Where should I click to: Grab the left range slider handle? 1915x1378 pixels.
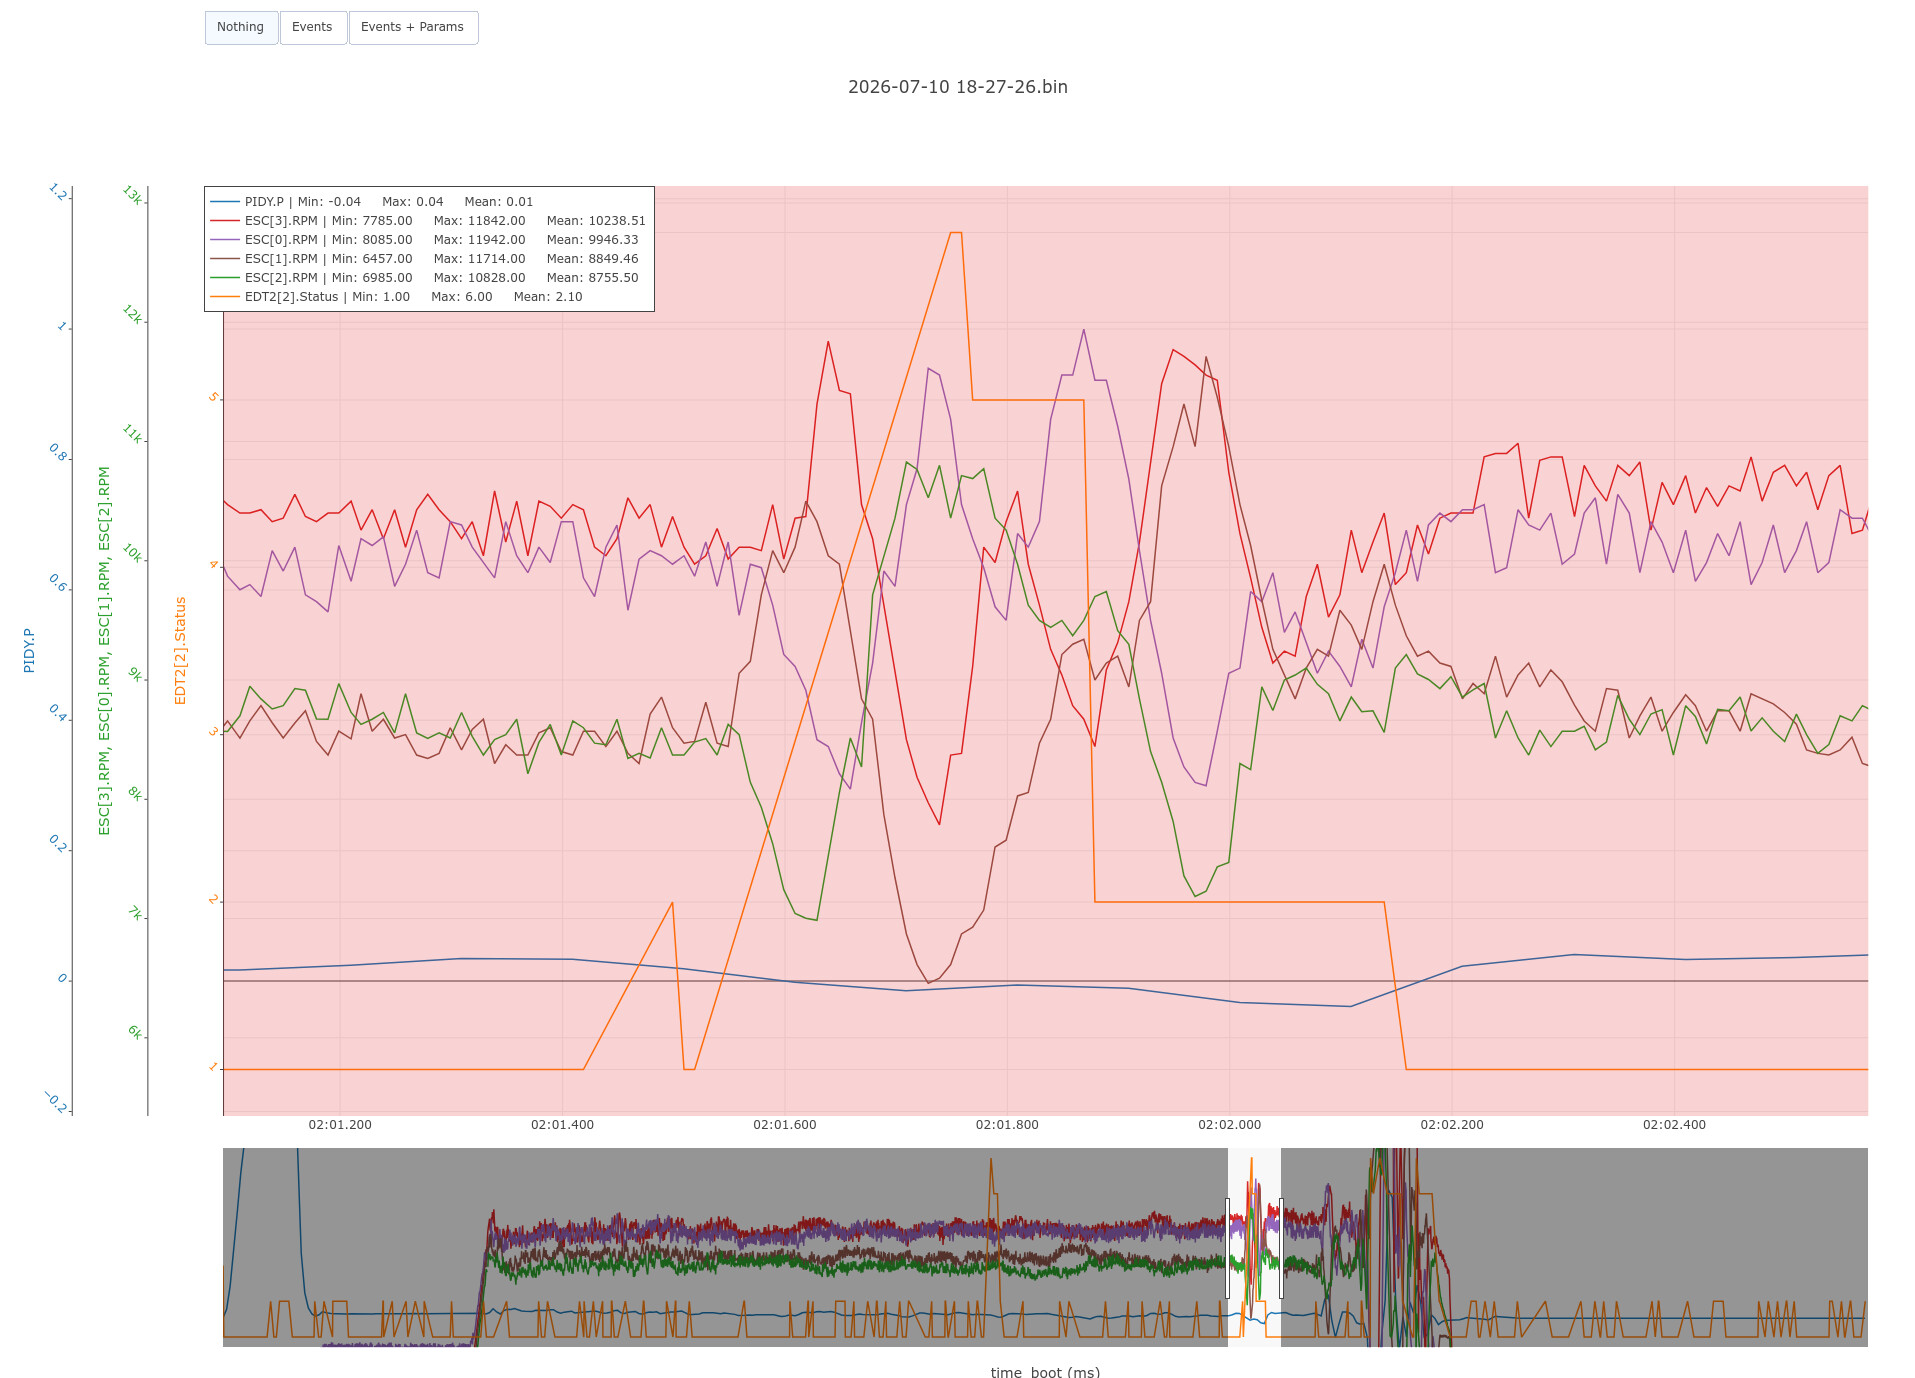click(x=1228, y=1248)
